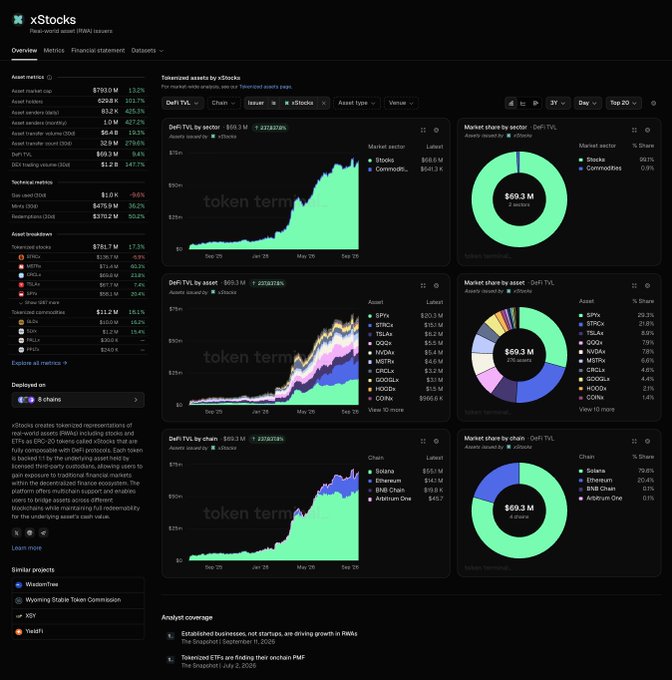Select the line chart type toggle

click(x=523, y=103)
